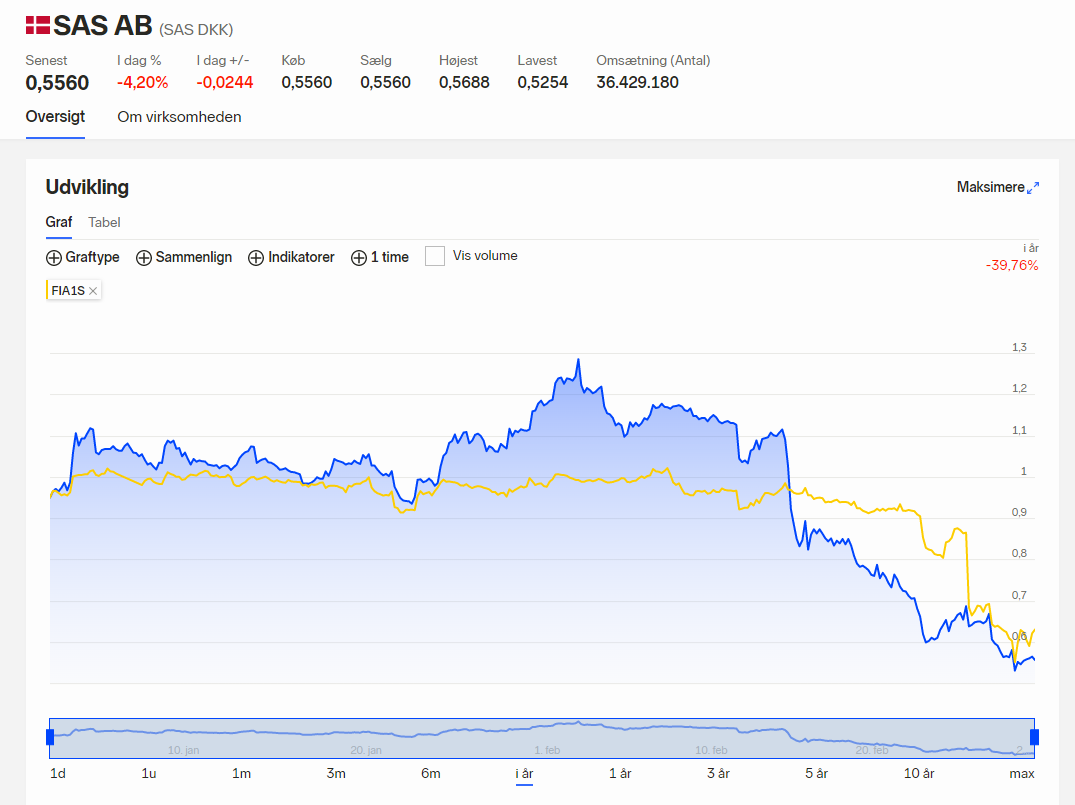Remove the FIA1S comparison with its X
The width and height of the screenshot is (1075, 805).
93,291
